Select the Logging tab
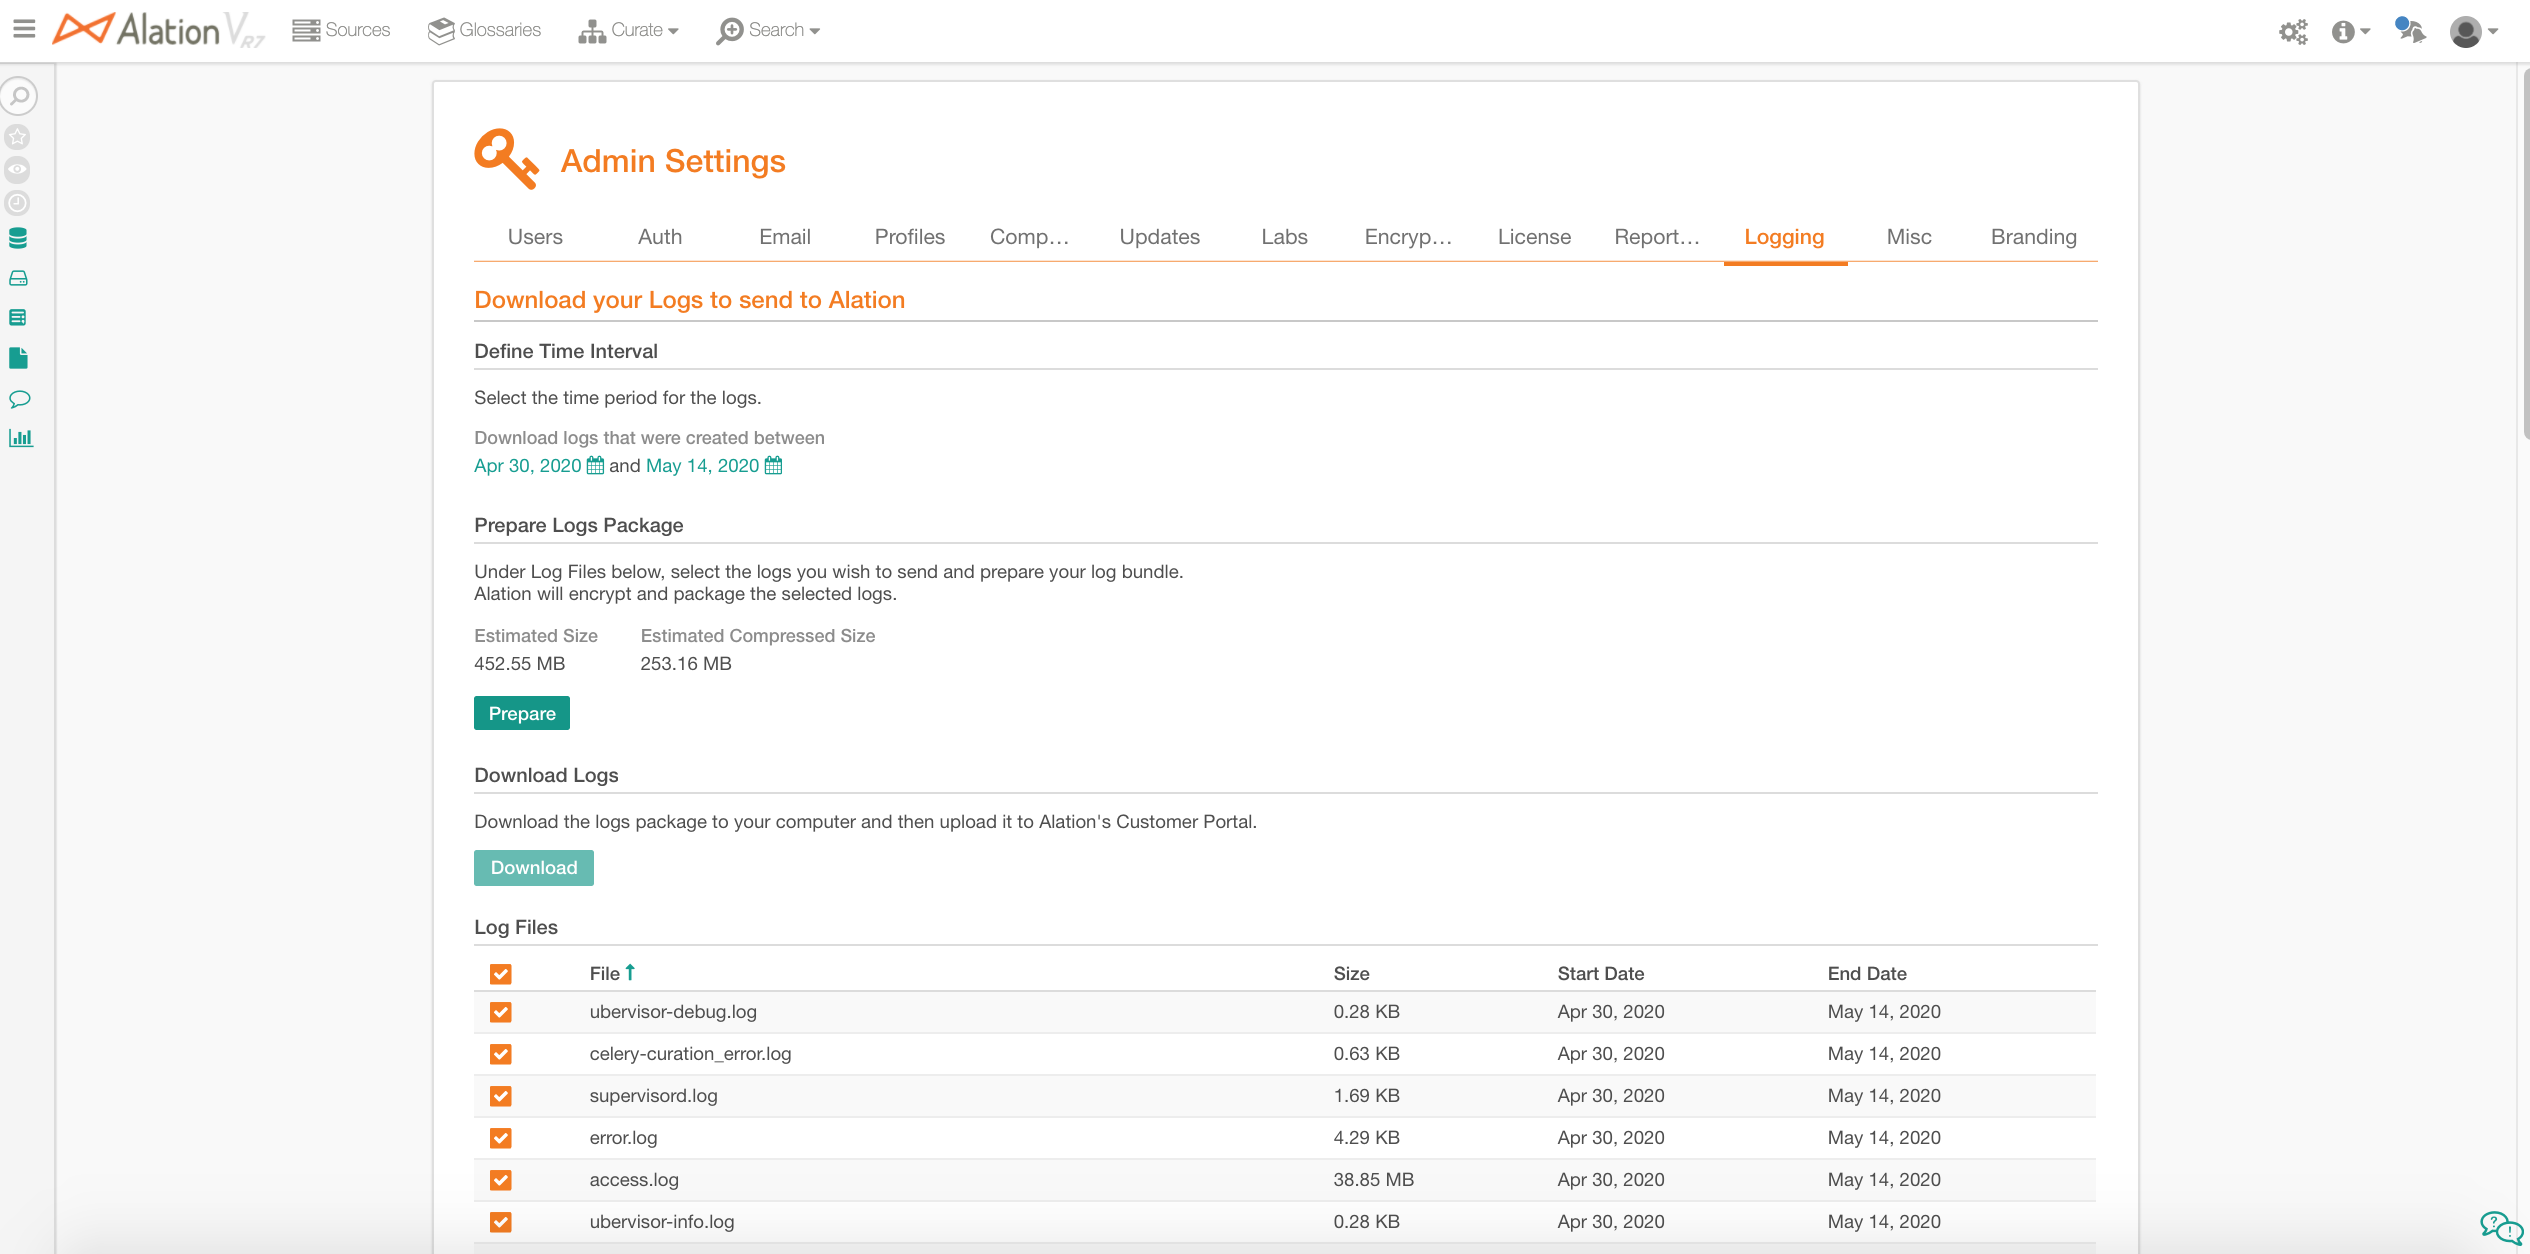Screen dimensions: 2530x1254 coord(1785,237)
